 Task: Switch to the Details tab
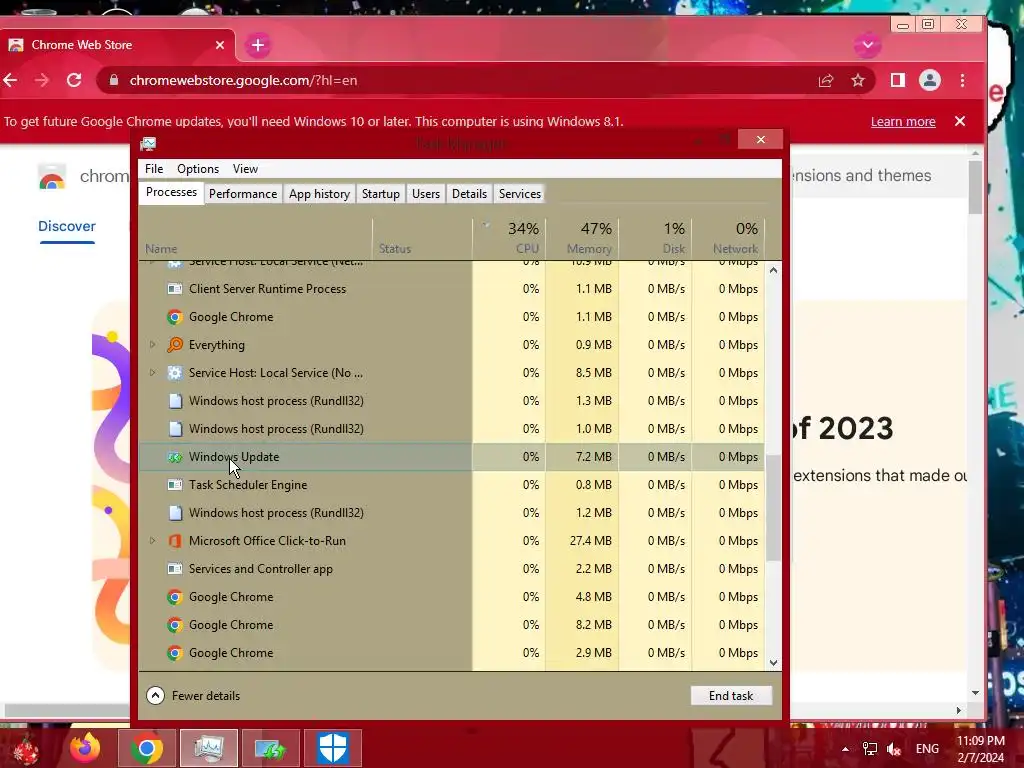(x=470, y=194)
